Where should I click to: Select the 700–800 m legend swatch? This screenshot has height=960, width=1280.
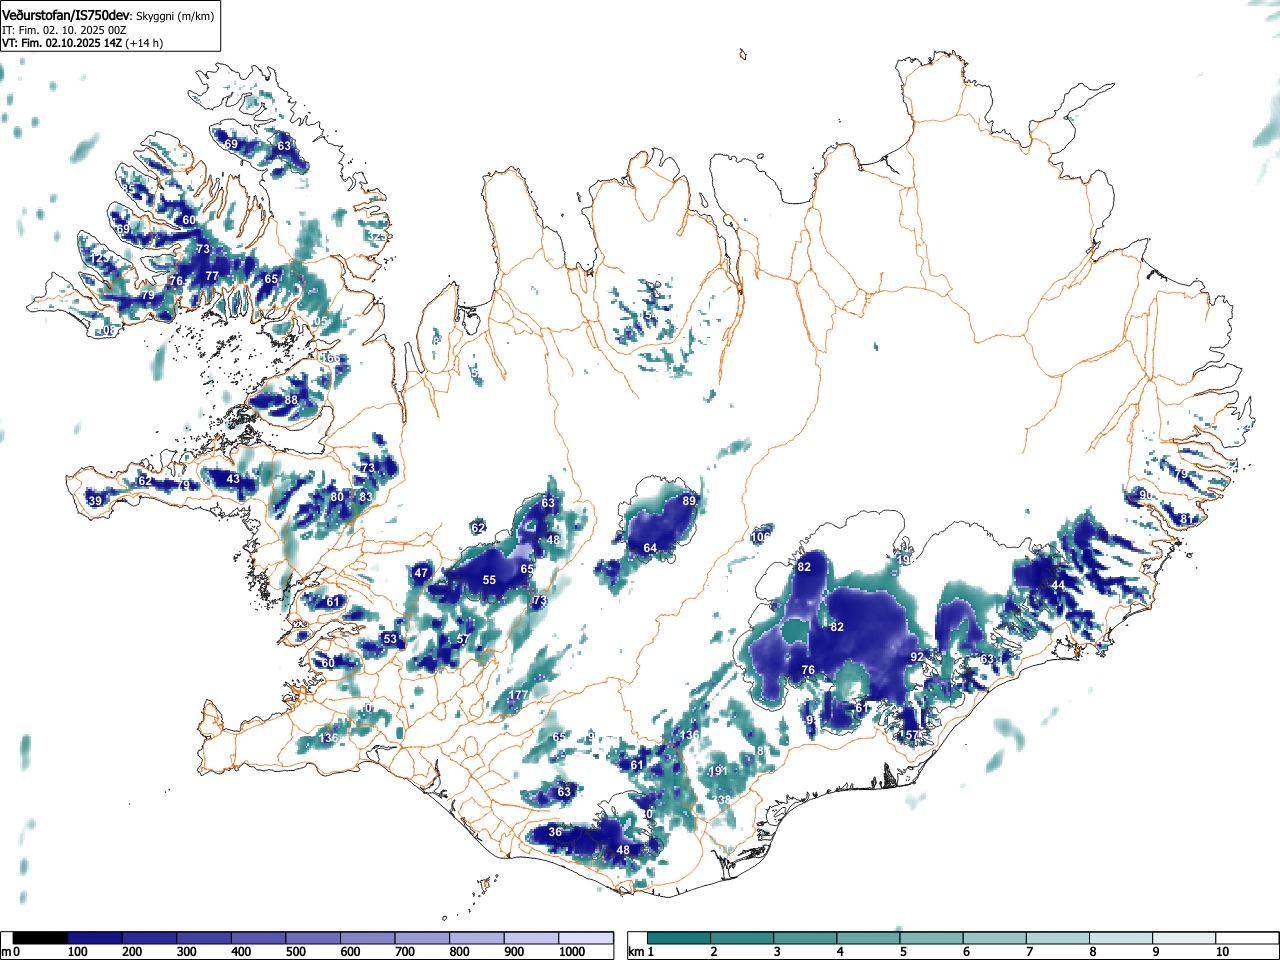click(422, 938)
